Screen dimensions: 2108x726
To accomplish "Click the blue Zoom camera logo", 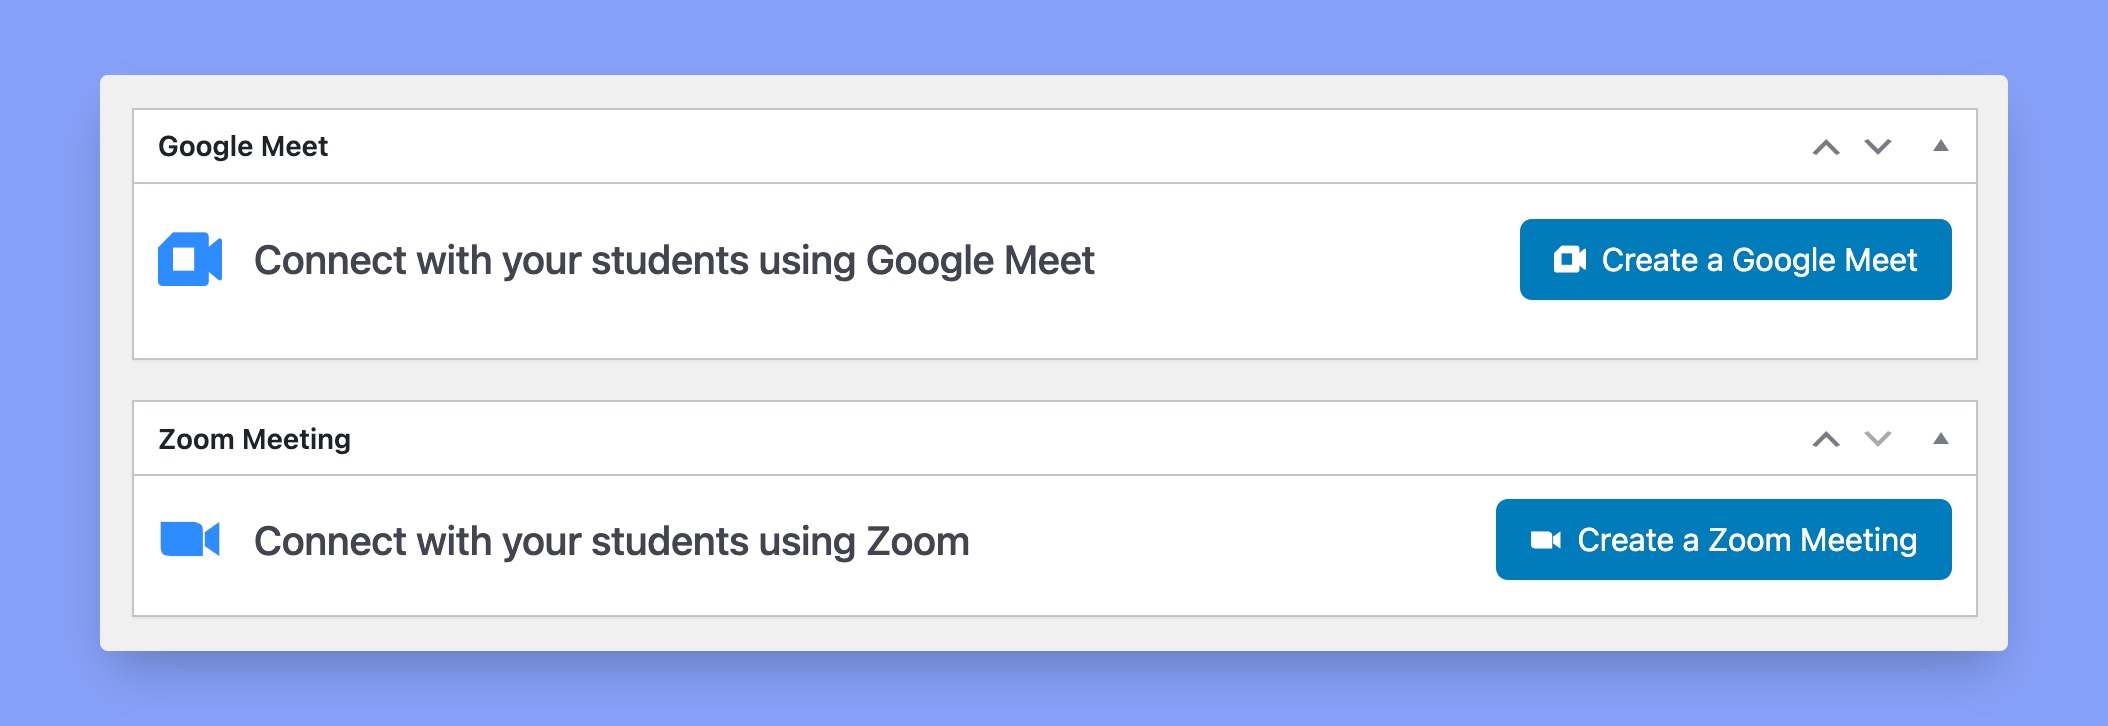I will (x=190, y=539).
